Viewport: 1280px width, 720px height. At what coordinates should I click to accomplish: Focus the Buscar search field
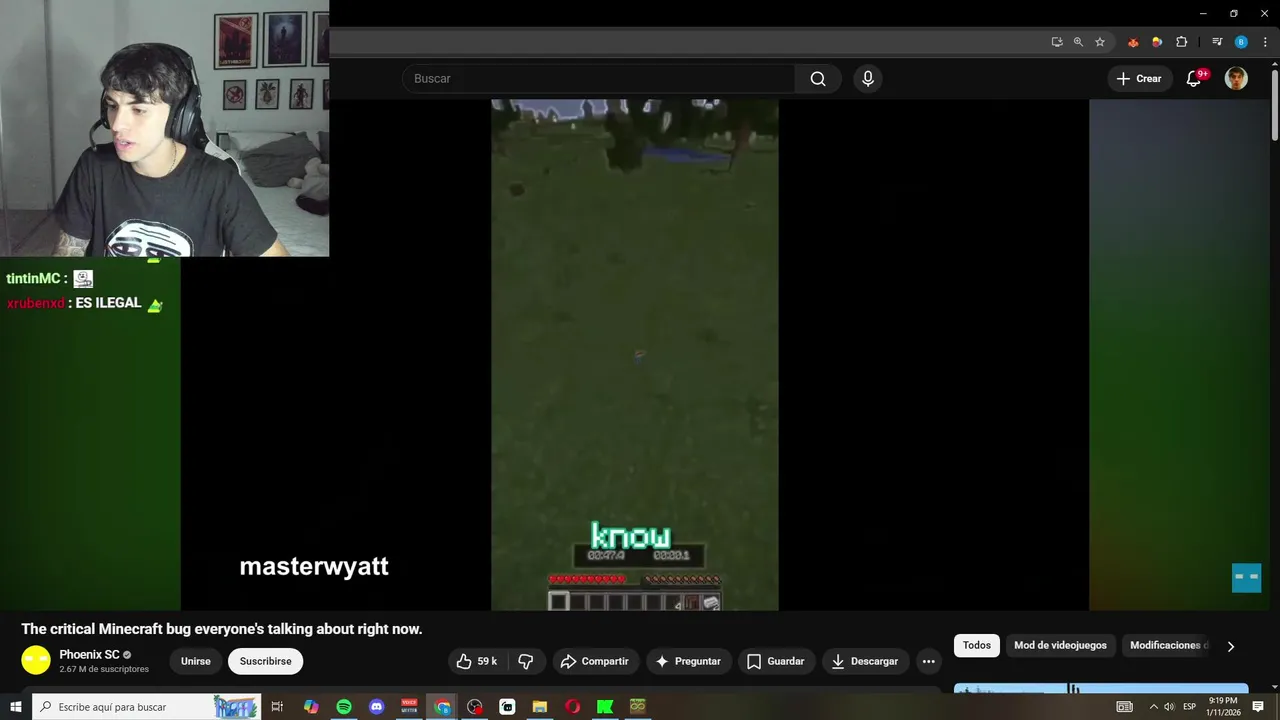pyautogui.click(x=598, y=79)
